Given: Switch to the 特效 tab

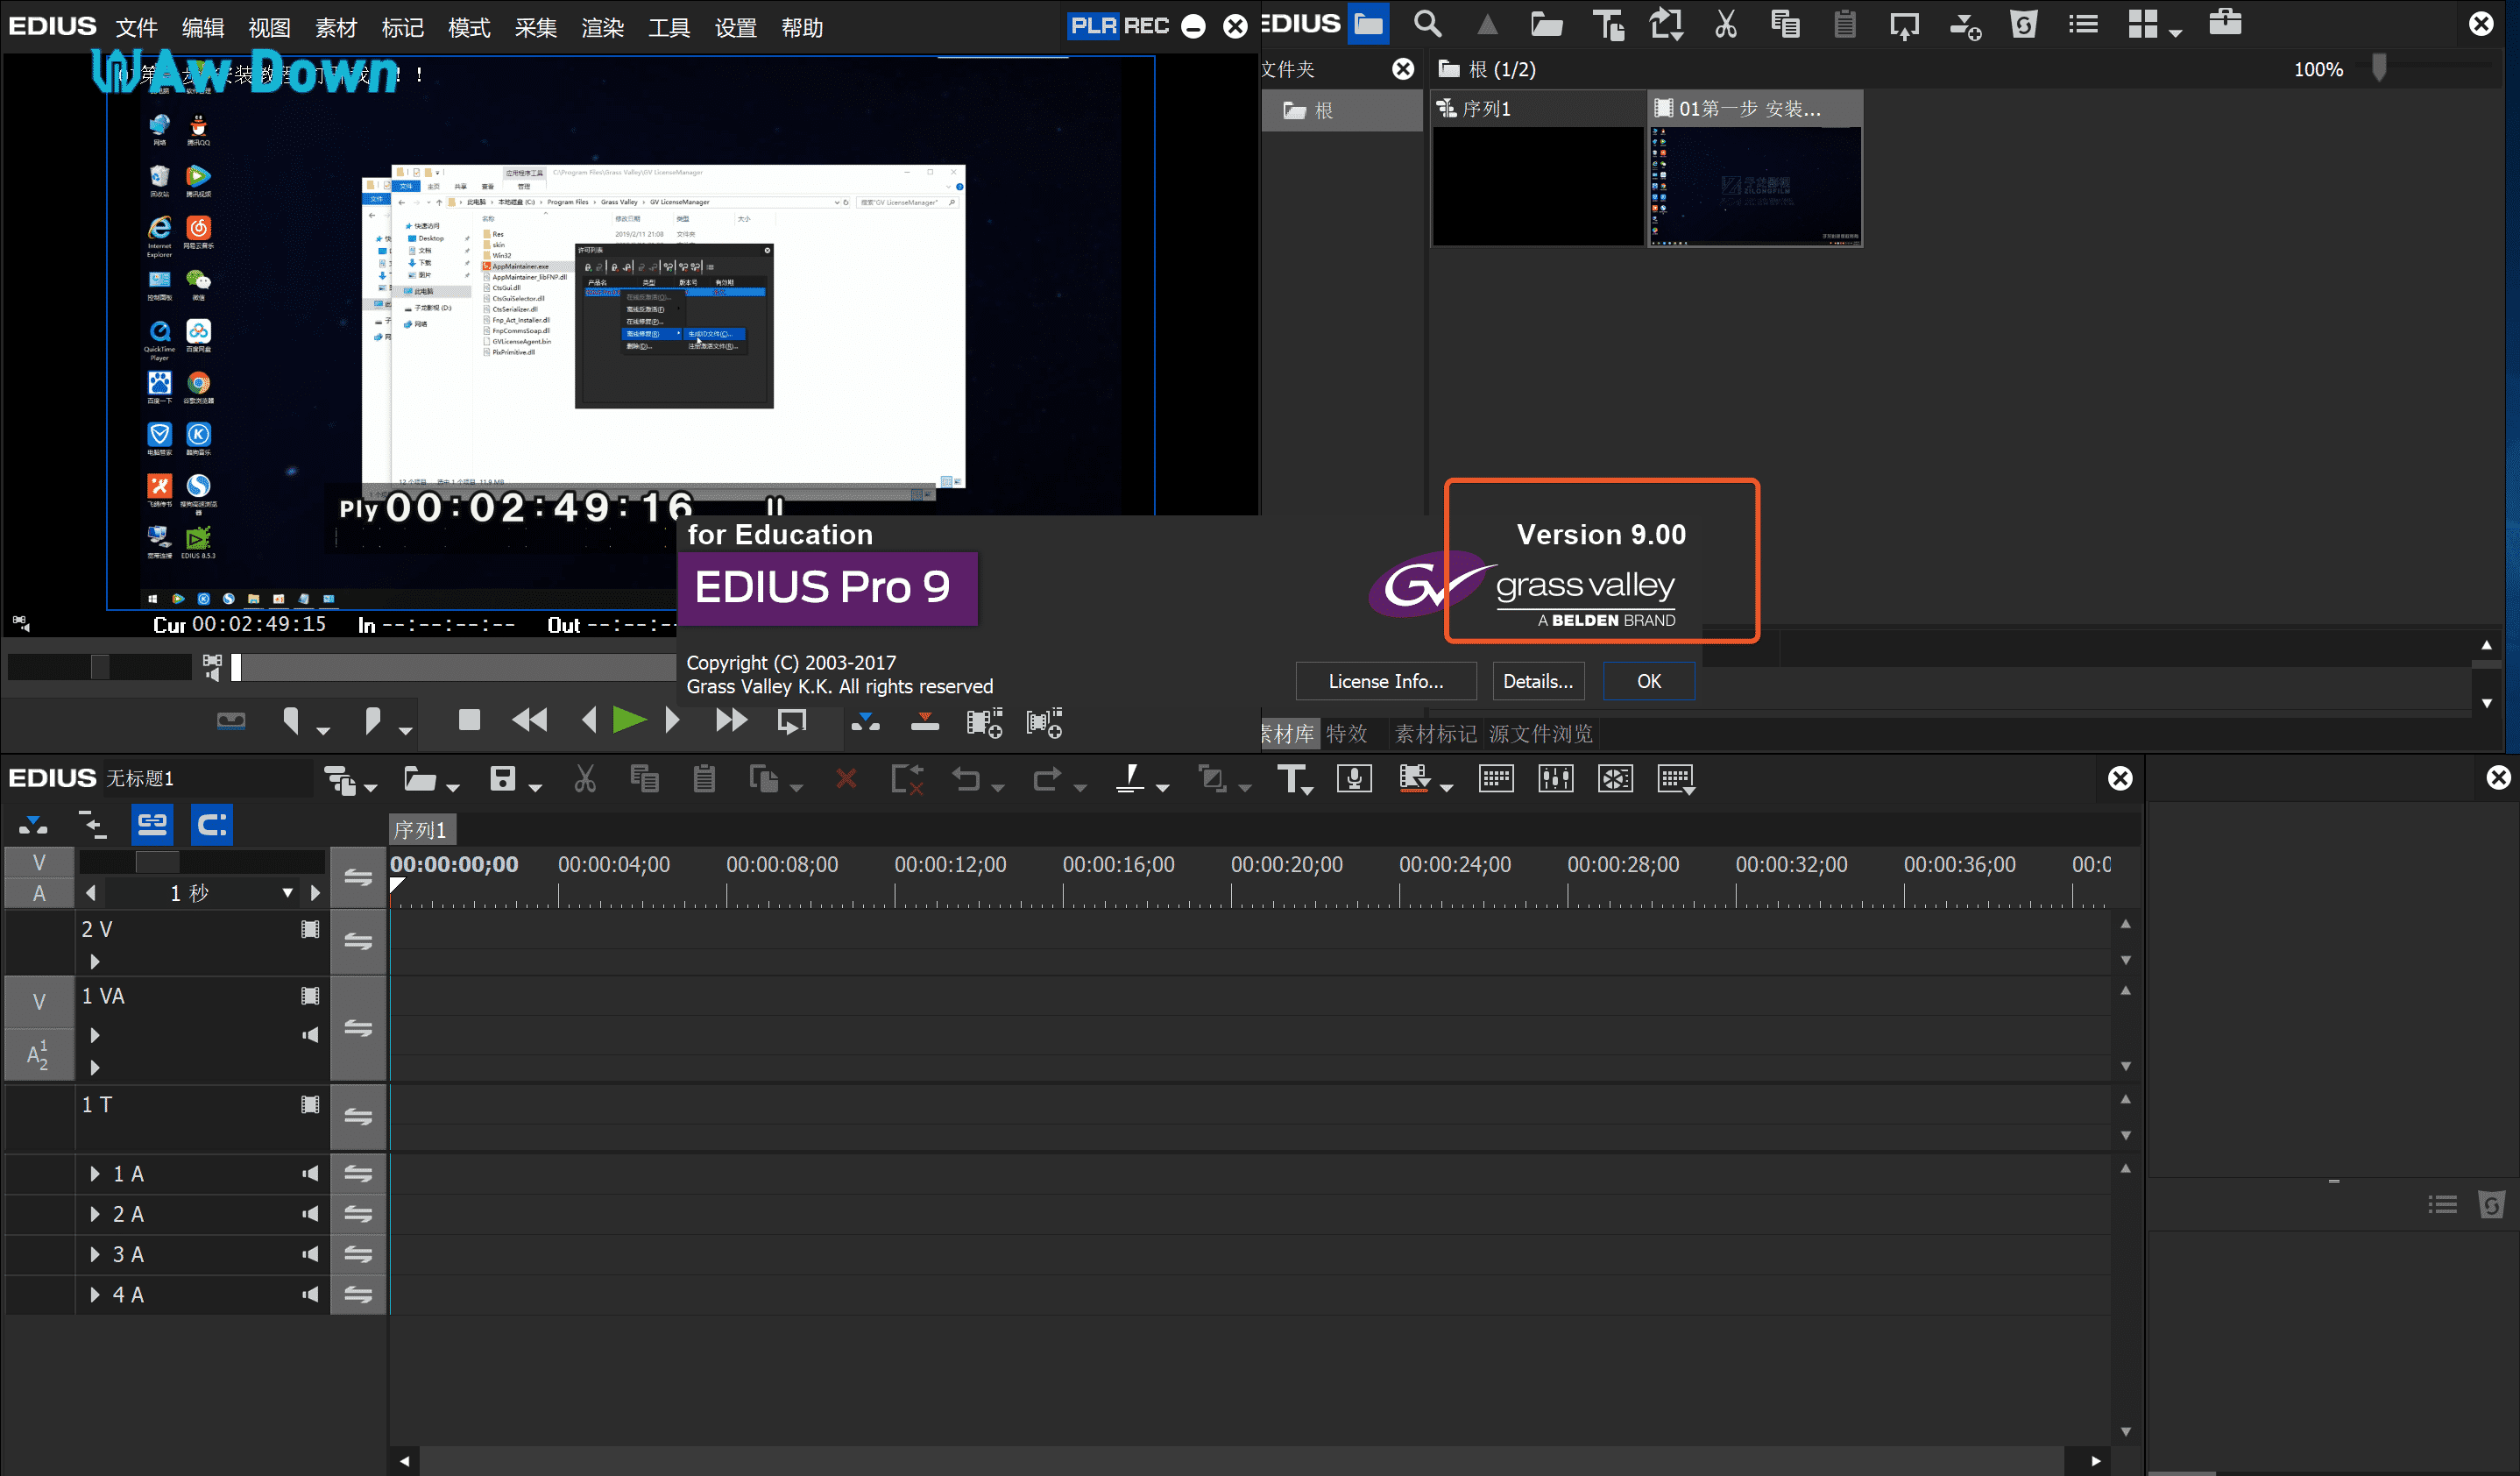Looking at the screenshot, I should pos(1346,734).
